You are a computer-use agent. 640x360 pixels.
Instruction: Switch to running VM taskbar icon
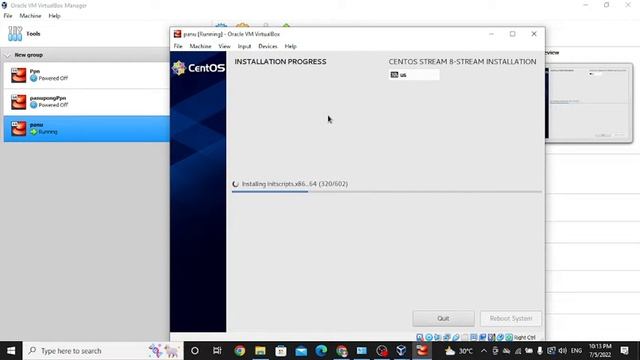click(x=422, y=351)
